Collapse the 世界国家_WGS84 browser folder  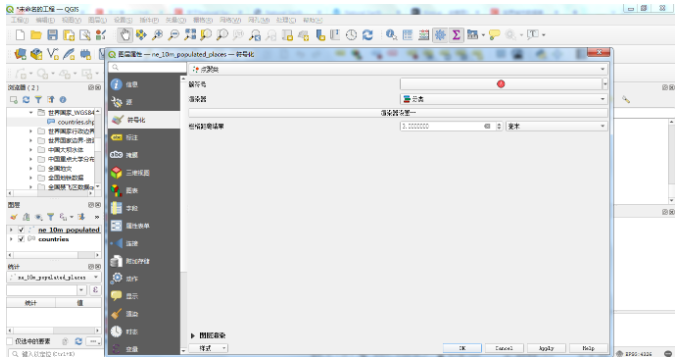(31, 113)
